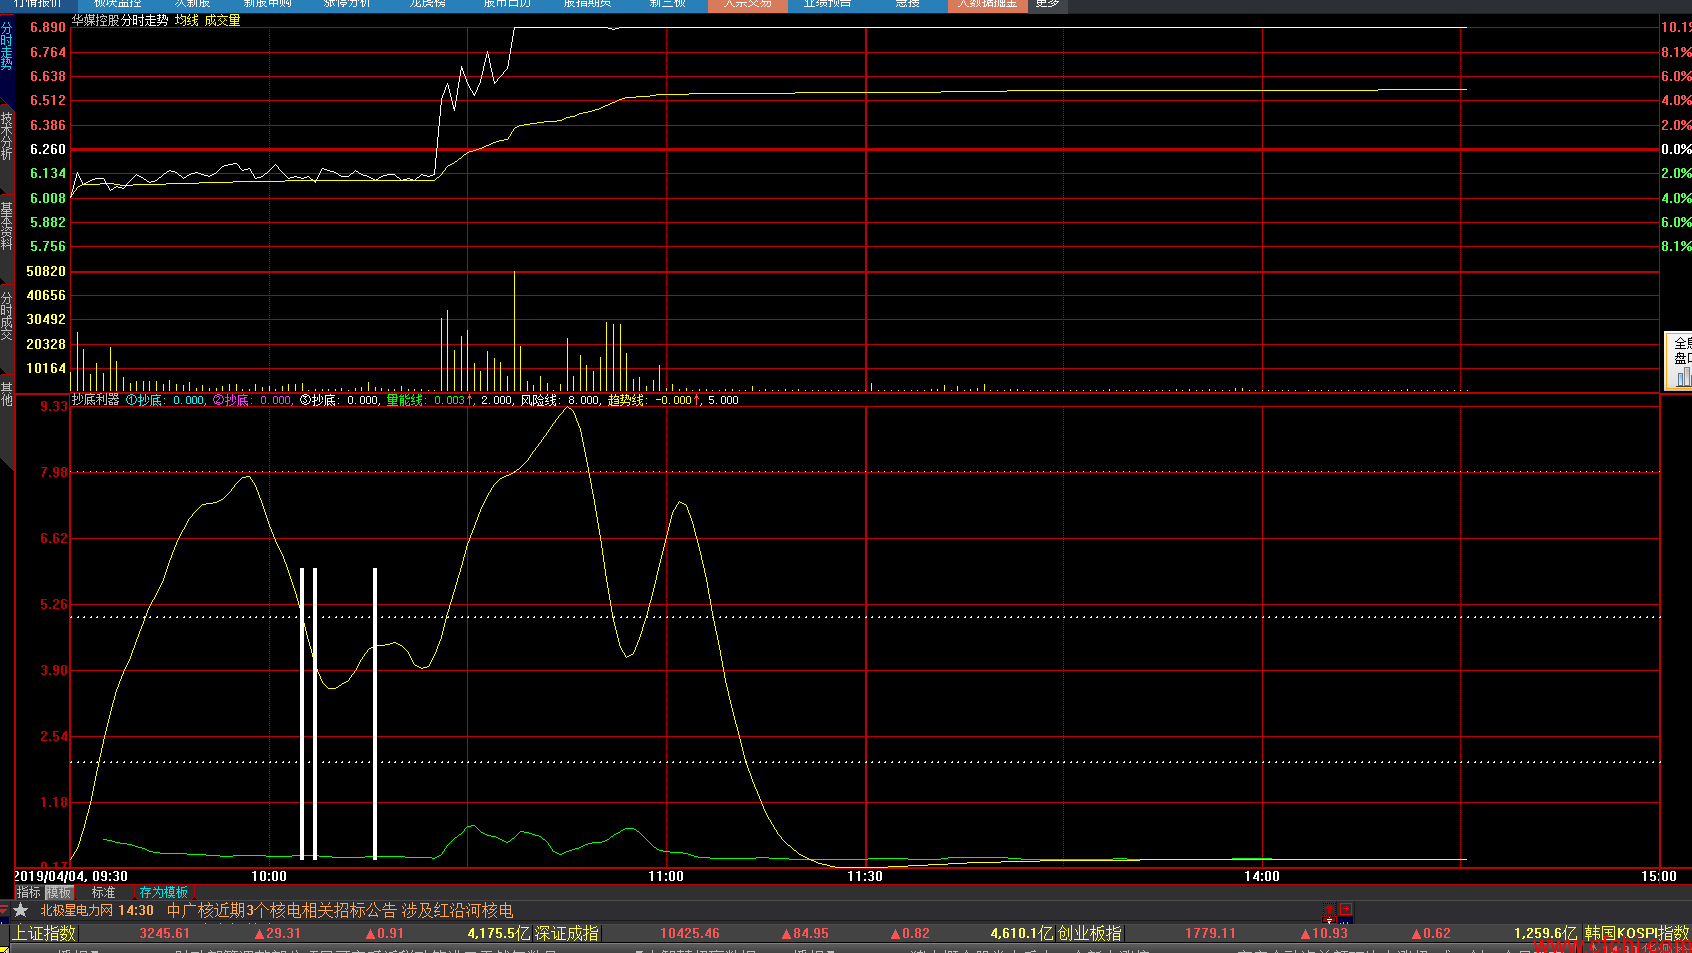1692x953 pixels.
Task: Click the 3245.61 Shanghai index value
Action: click(164, 933)
